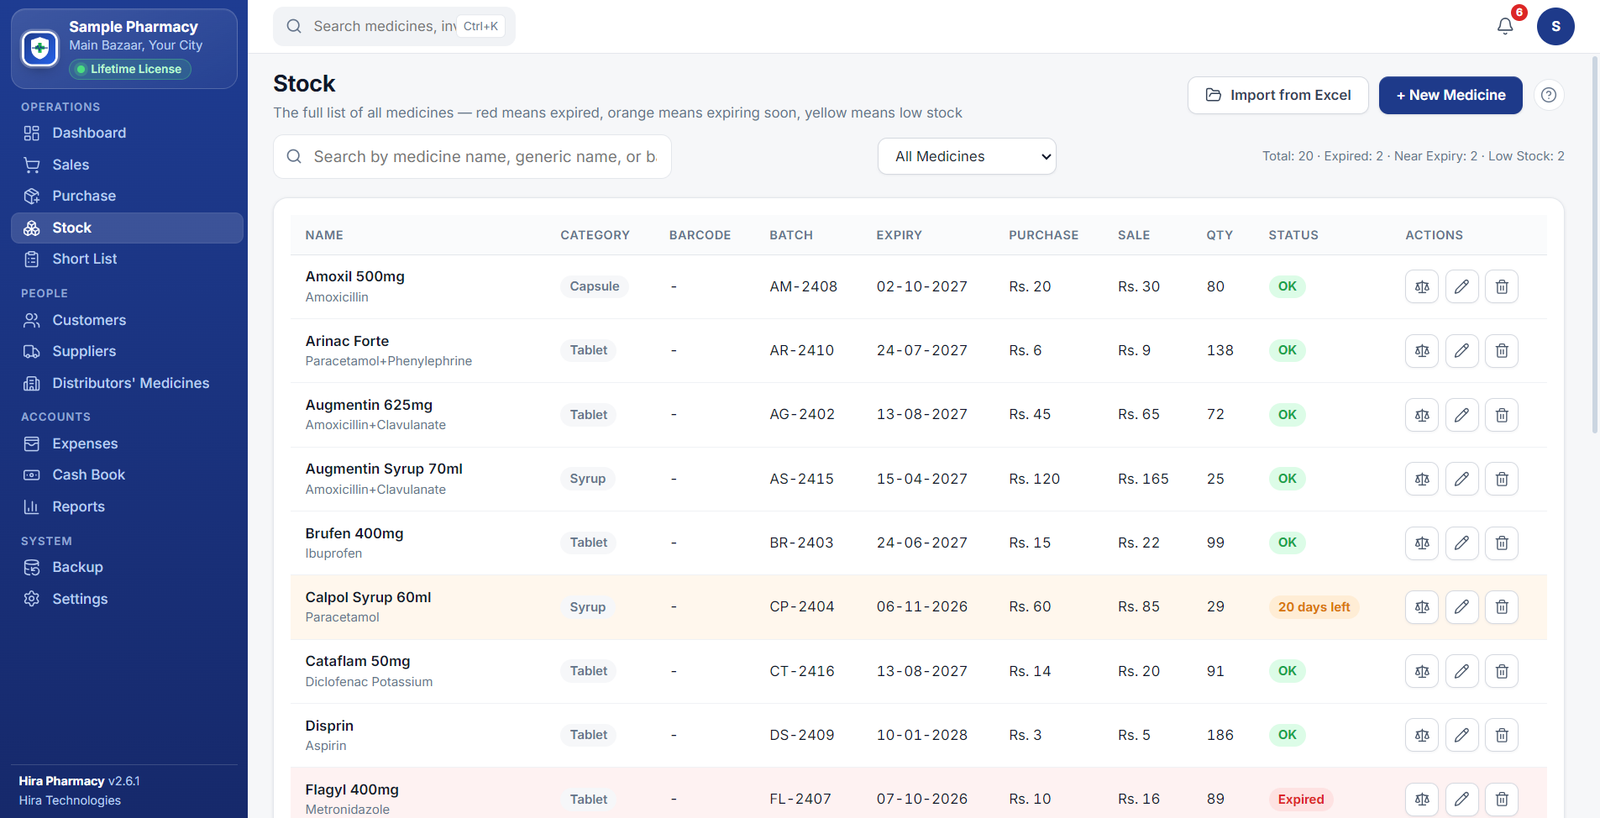The width and height of the screenshot is (1600, 818).
Task: Edit Augmentin Syrup 70ml with pencil icon
Action: pyautogui.click(x=1462, y=479)
